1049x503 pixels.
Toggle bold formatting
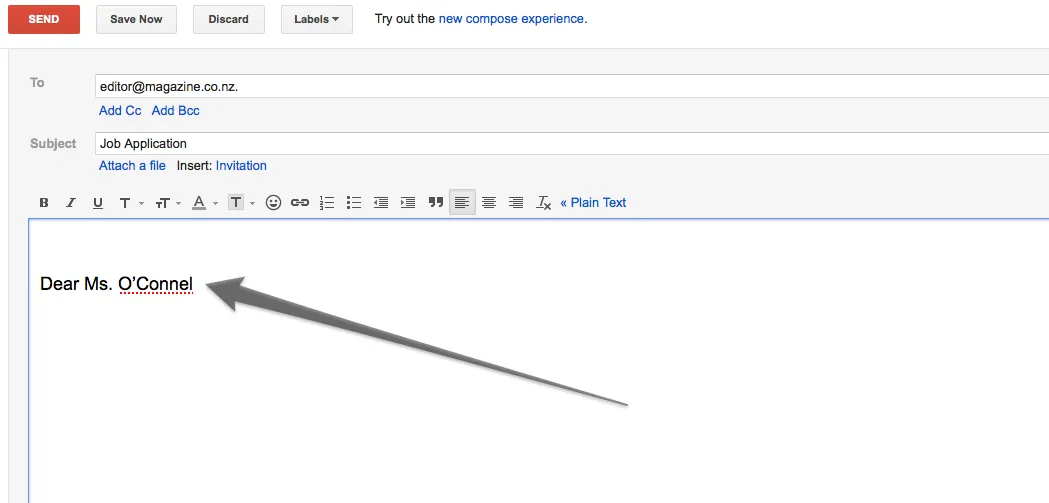44,203
